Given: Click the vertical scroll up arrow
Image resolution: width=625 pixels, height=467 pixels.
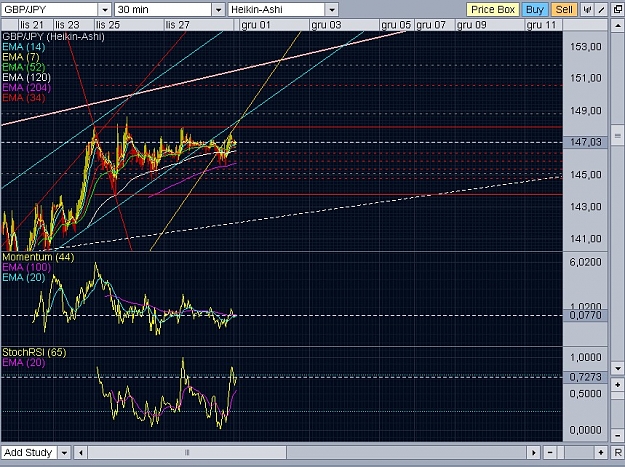Looking at the screenshot, I should tap(617, 26).
